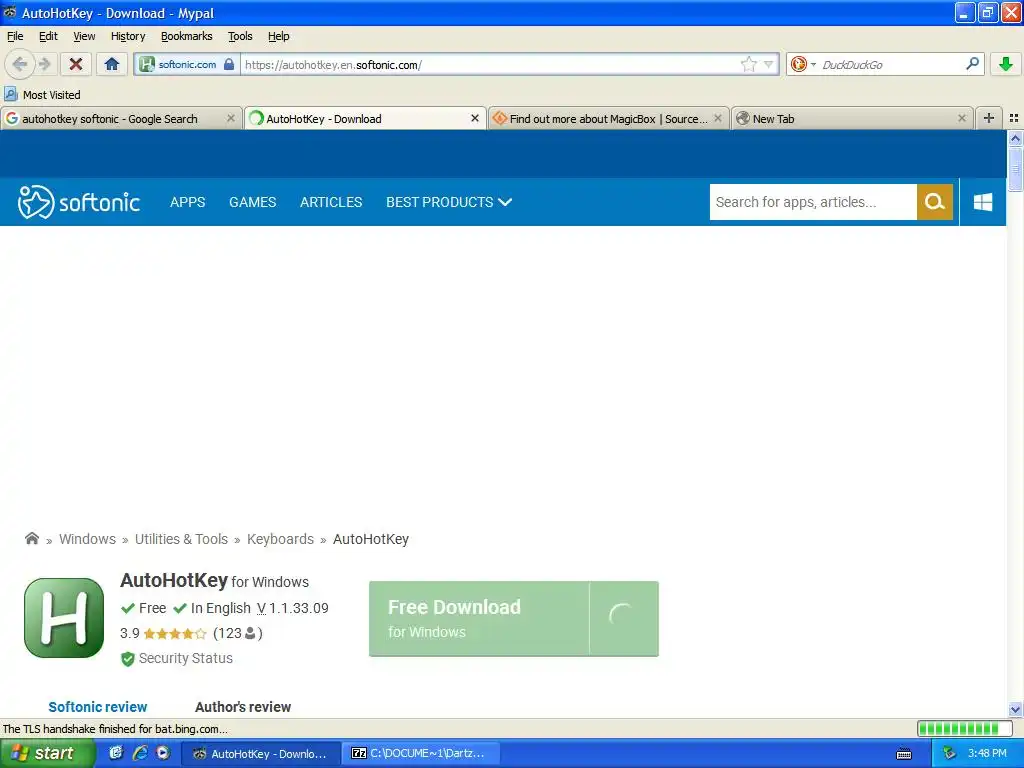
Task: Open the Tools menu
Action: tap(240, 36)
